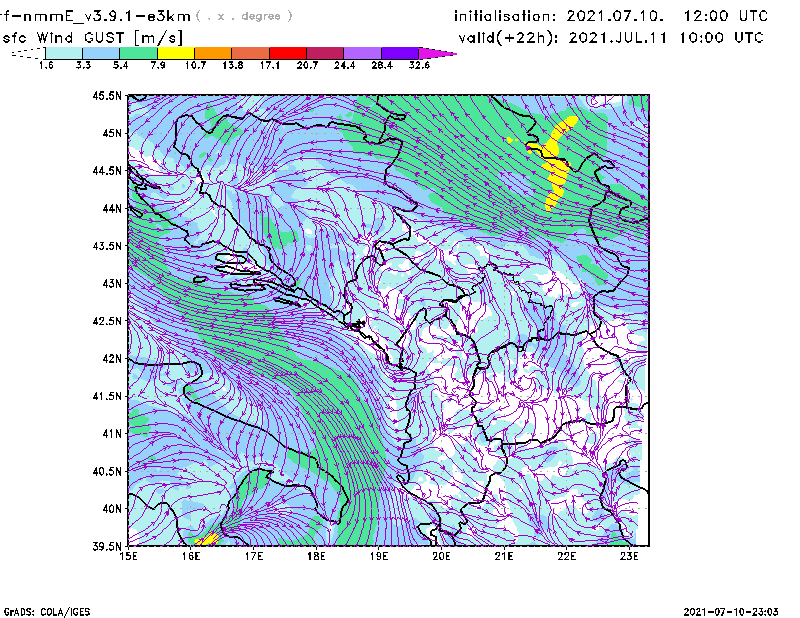The height and width of the screenshot is (618, 800).
Task: Click the red 17.1–20.7 legend swatch
Action: click(288, 53)
